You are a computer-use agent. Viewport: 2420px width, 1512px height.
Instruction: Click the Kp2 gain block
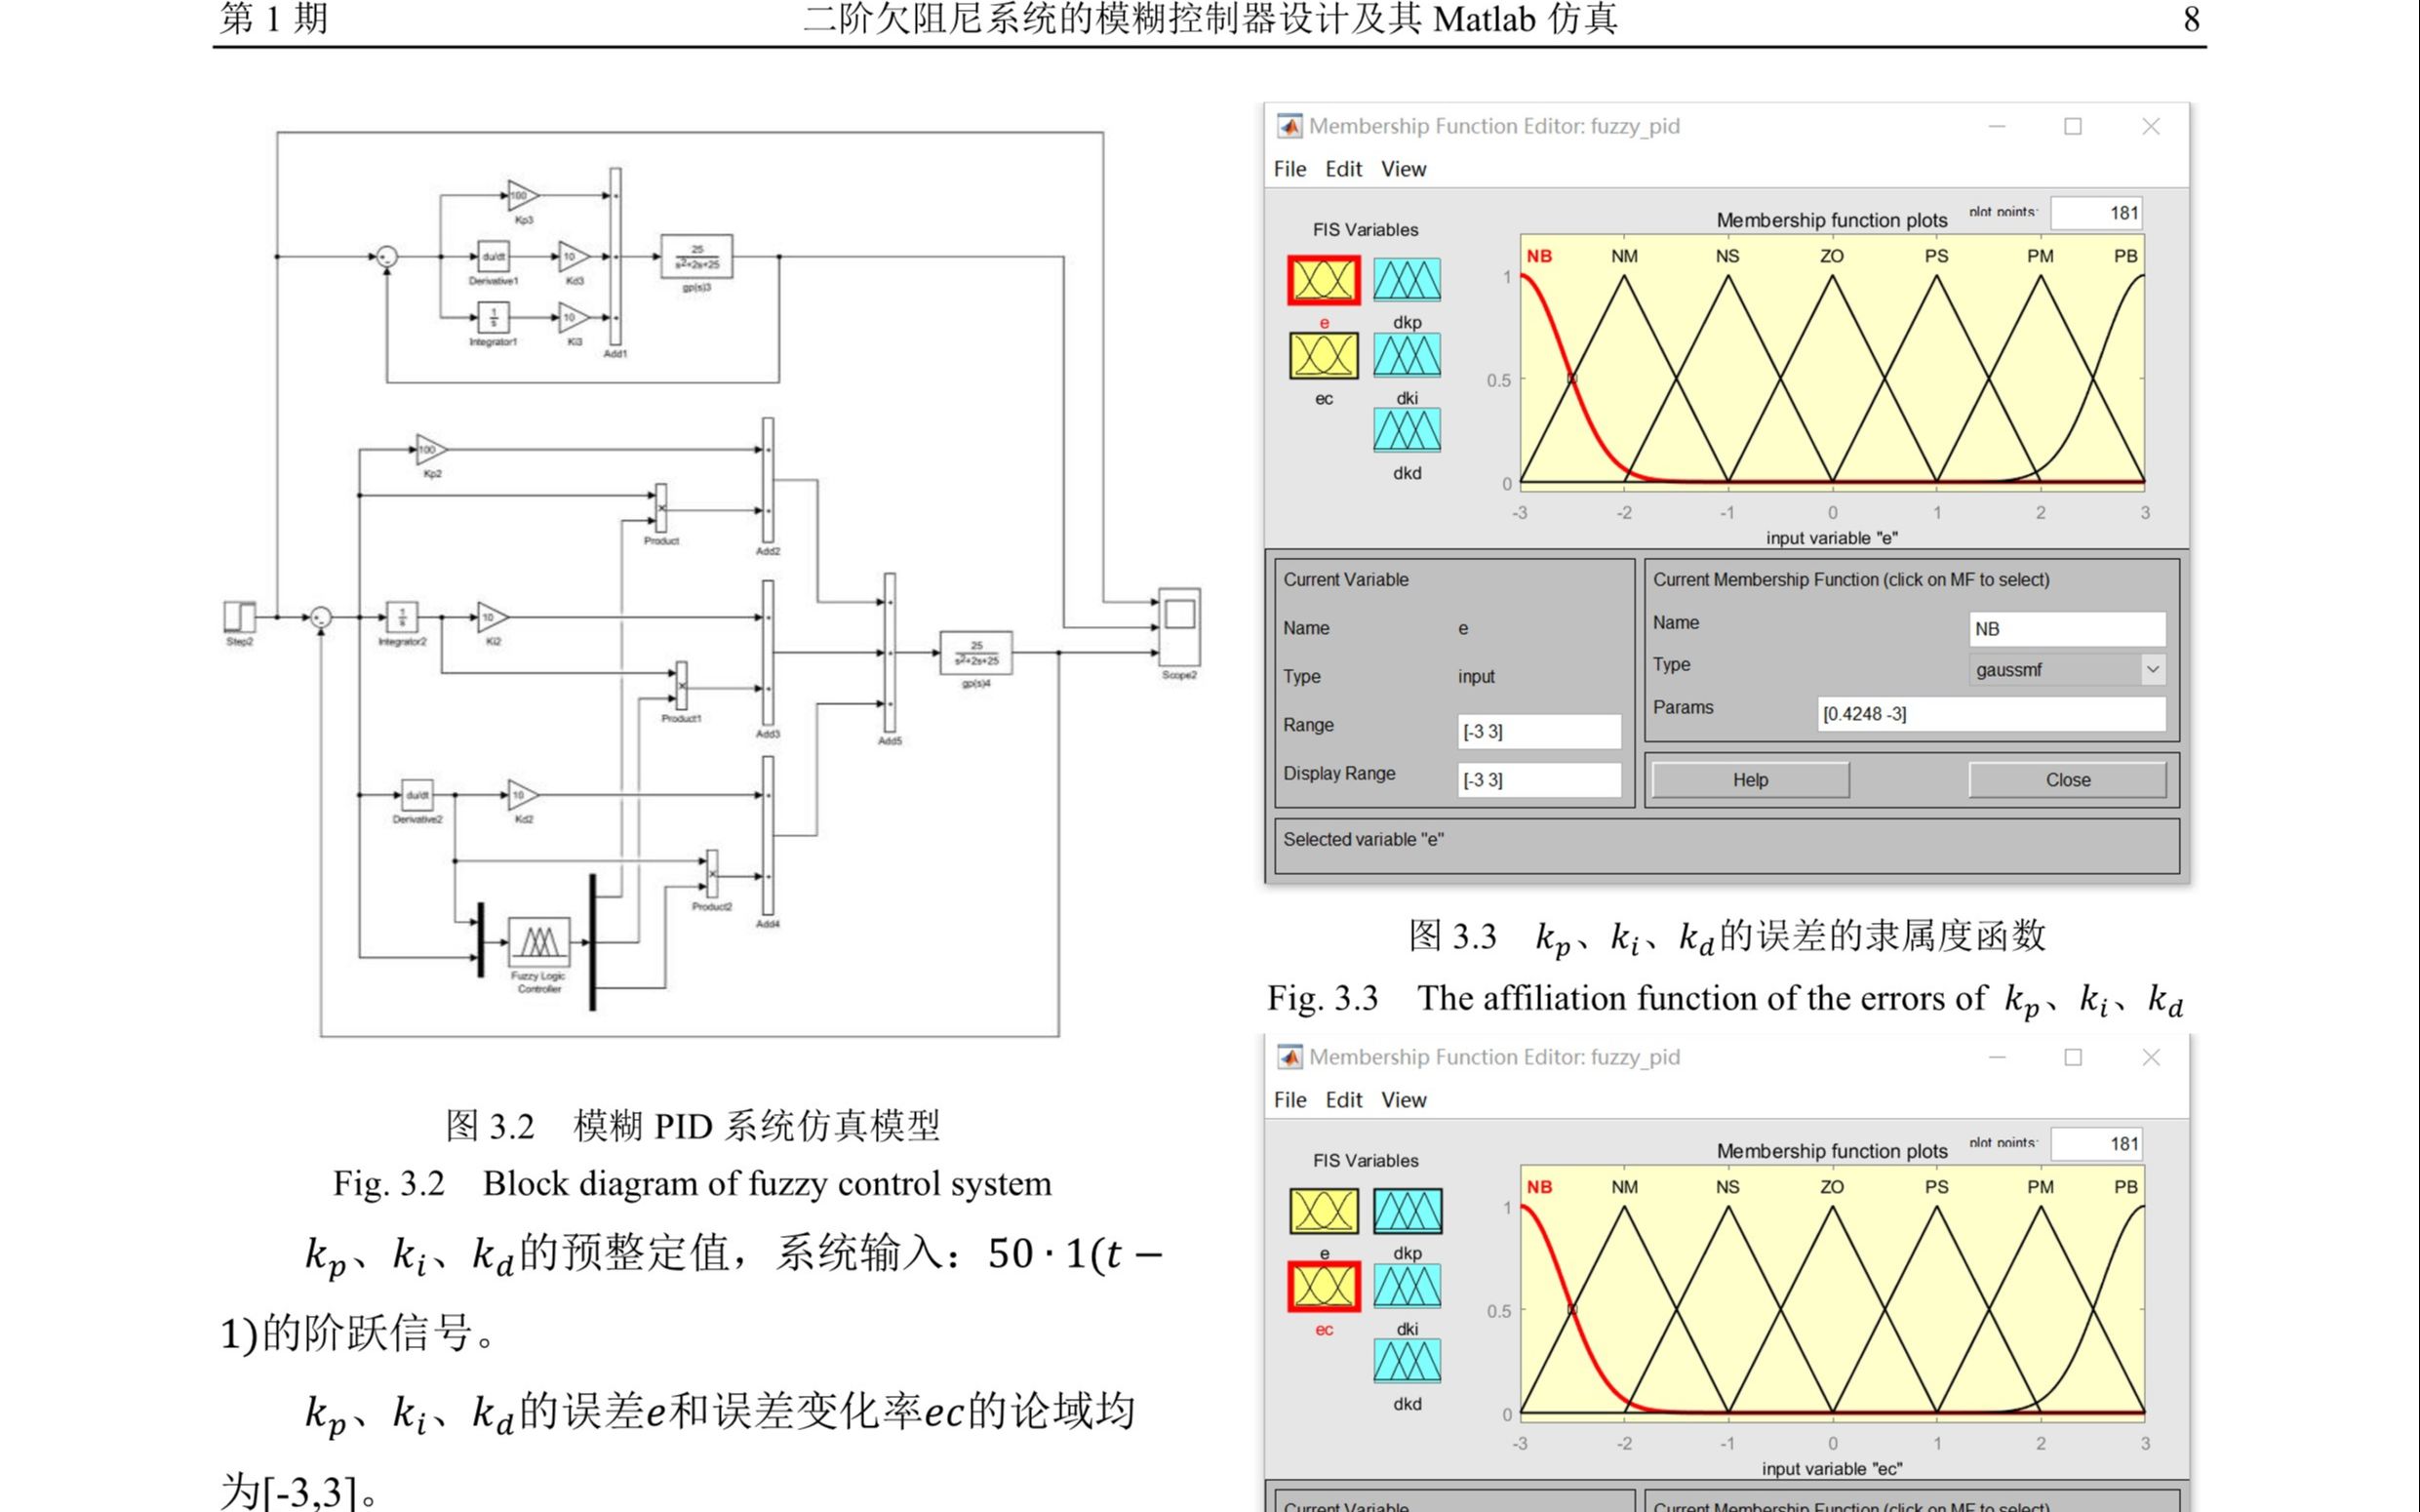[x=431, y=450]
